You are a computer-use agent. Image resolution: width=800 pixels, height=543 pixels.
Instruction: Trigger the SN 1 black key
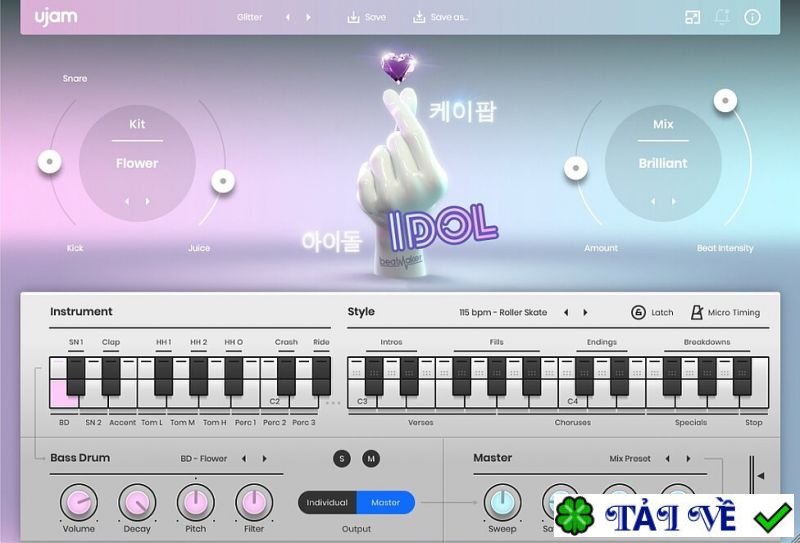click(x=76, y=376)
